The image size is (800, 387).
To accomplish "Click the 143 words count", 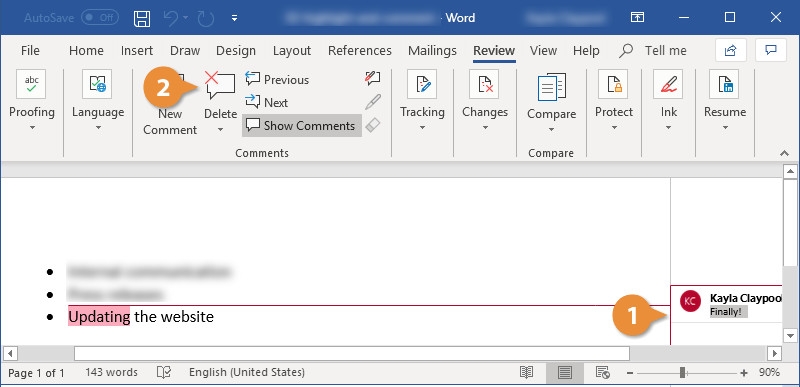I will (x=111, y=372).
